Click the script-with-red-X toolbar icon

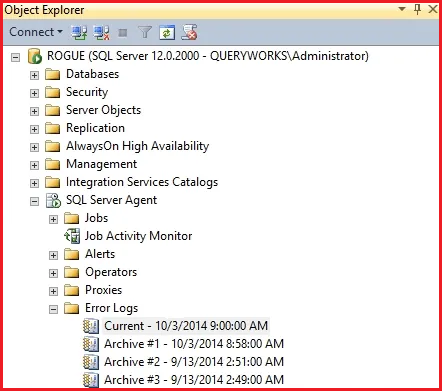pyautogui.click(x=189, y=32)
